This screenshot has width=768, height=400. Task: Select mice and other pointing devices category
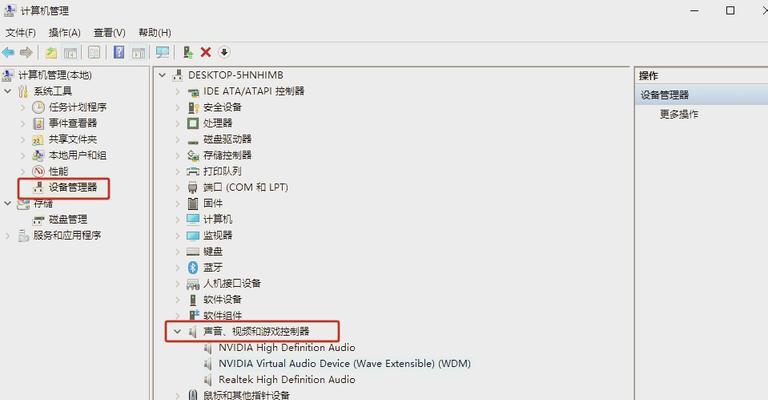pyautogui.click(x=246, y=395)
